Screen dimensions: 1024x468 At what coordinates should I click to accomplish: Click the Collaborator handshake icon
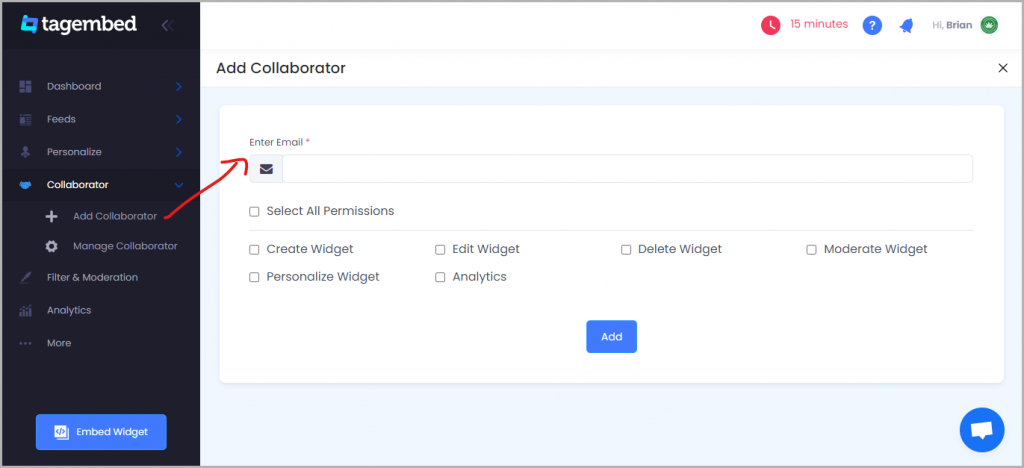(25, 185)
